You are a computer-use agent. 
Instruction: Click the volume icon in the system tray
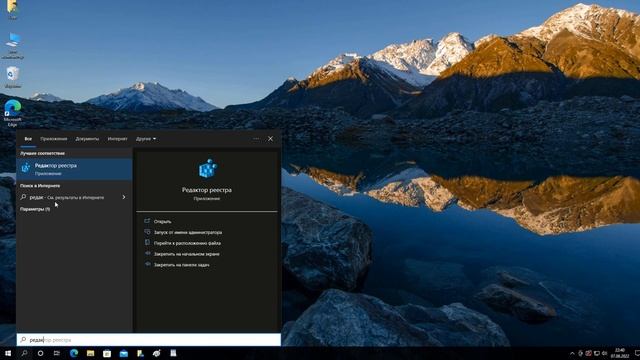tap(604, 353)
